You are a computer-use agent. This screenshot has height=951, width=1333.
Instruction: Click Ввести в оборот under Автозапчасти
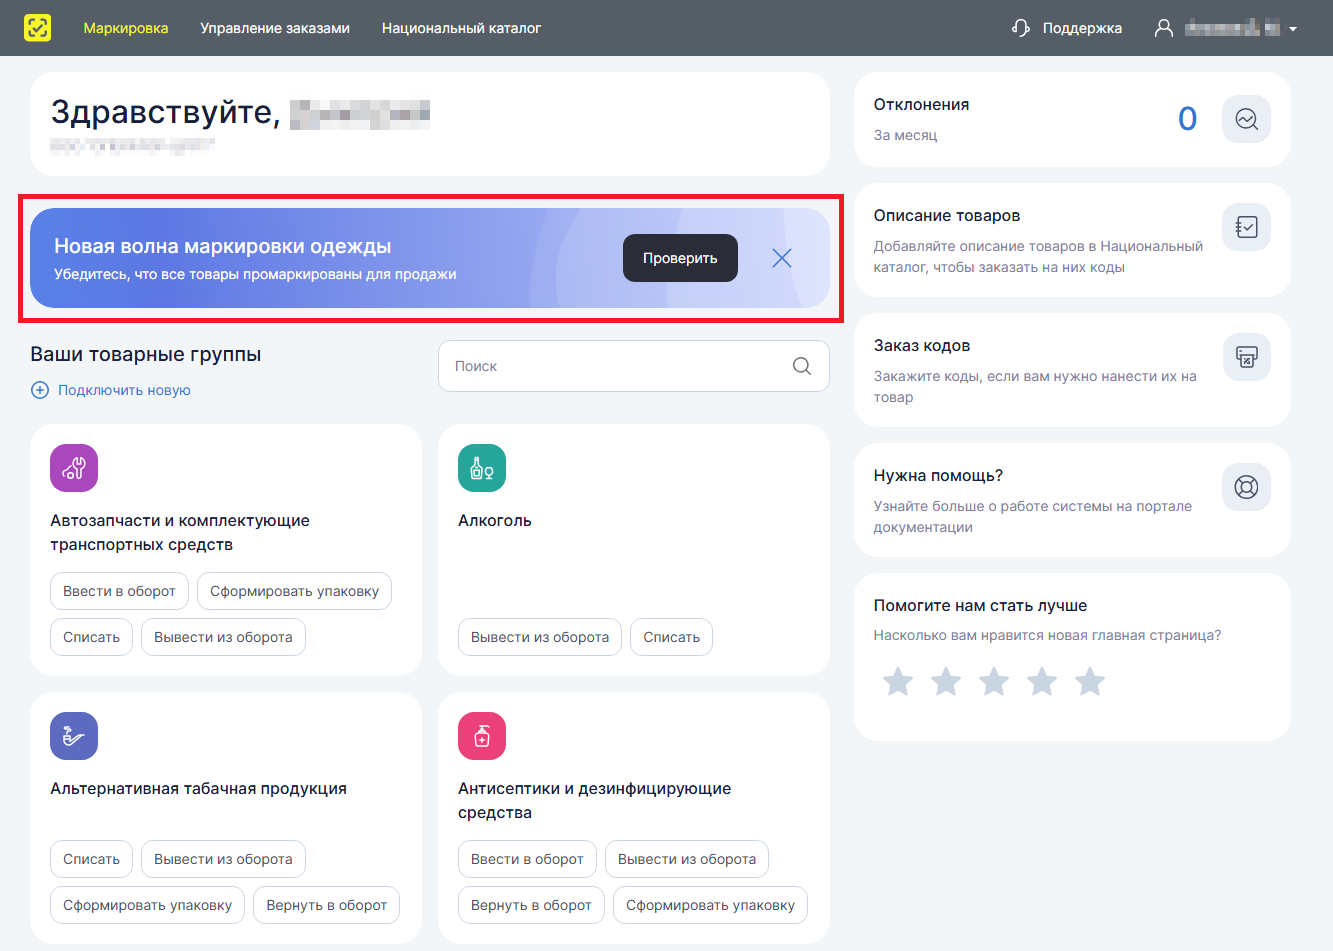[119, 591]
